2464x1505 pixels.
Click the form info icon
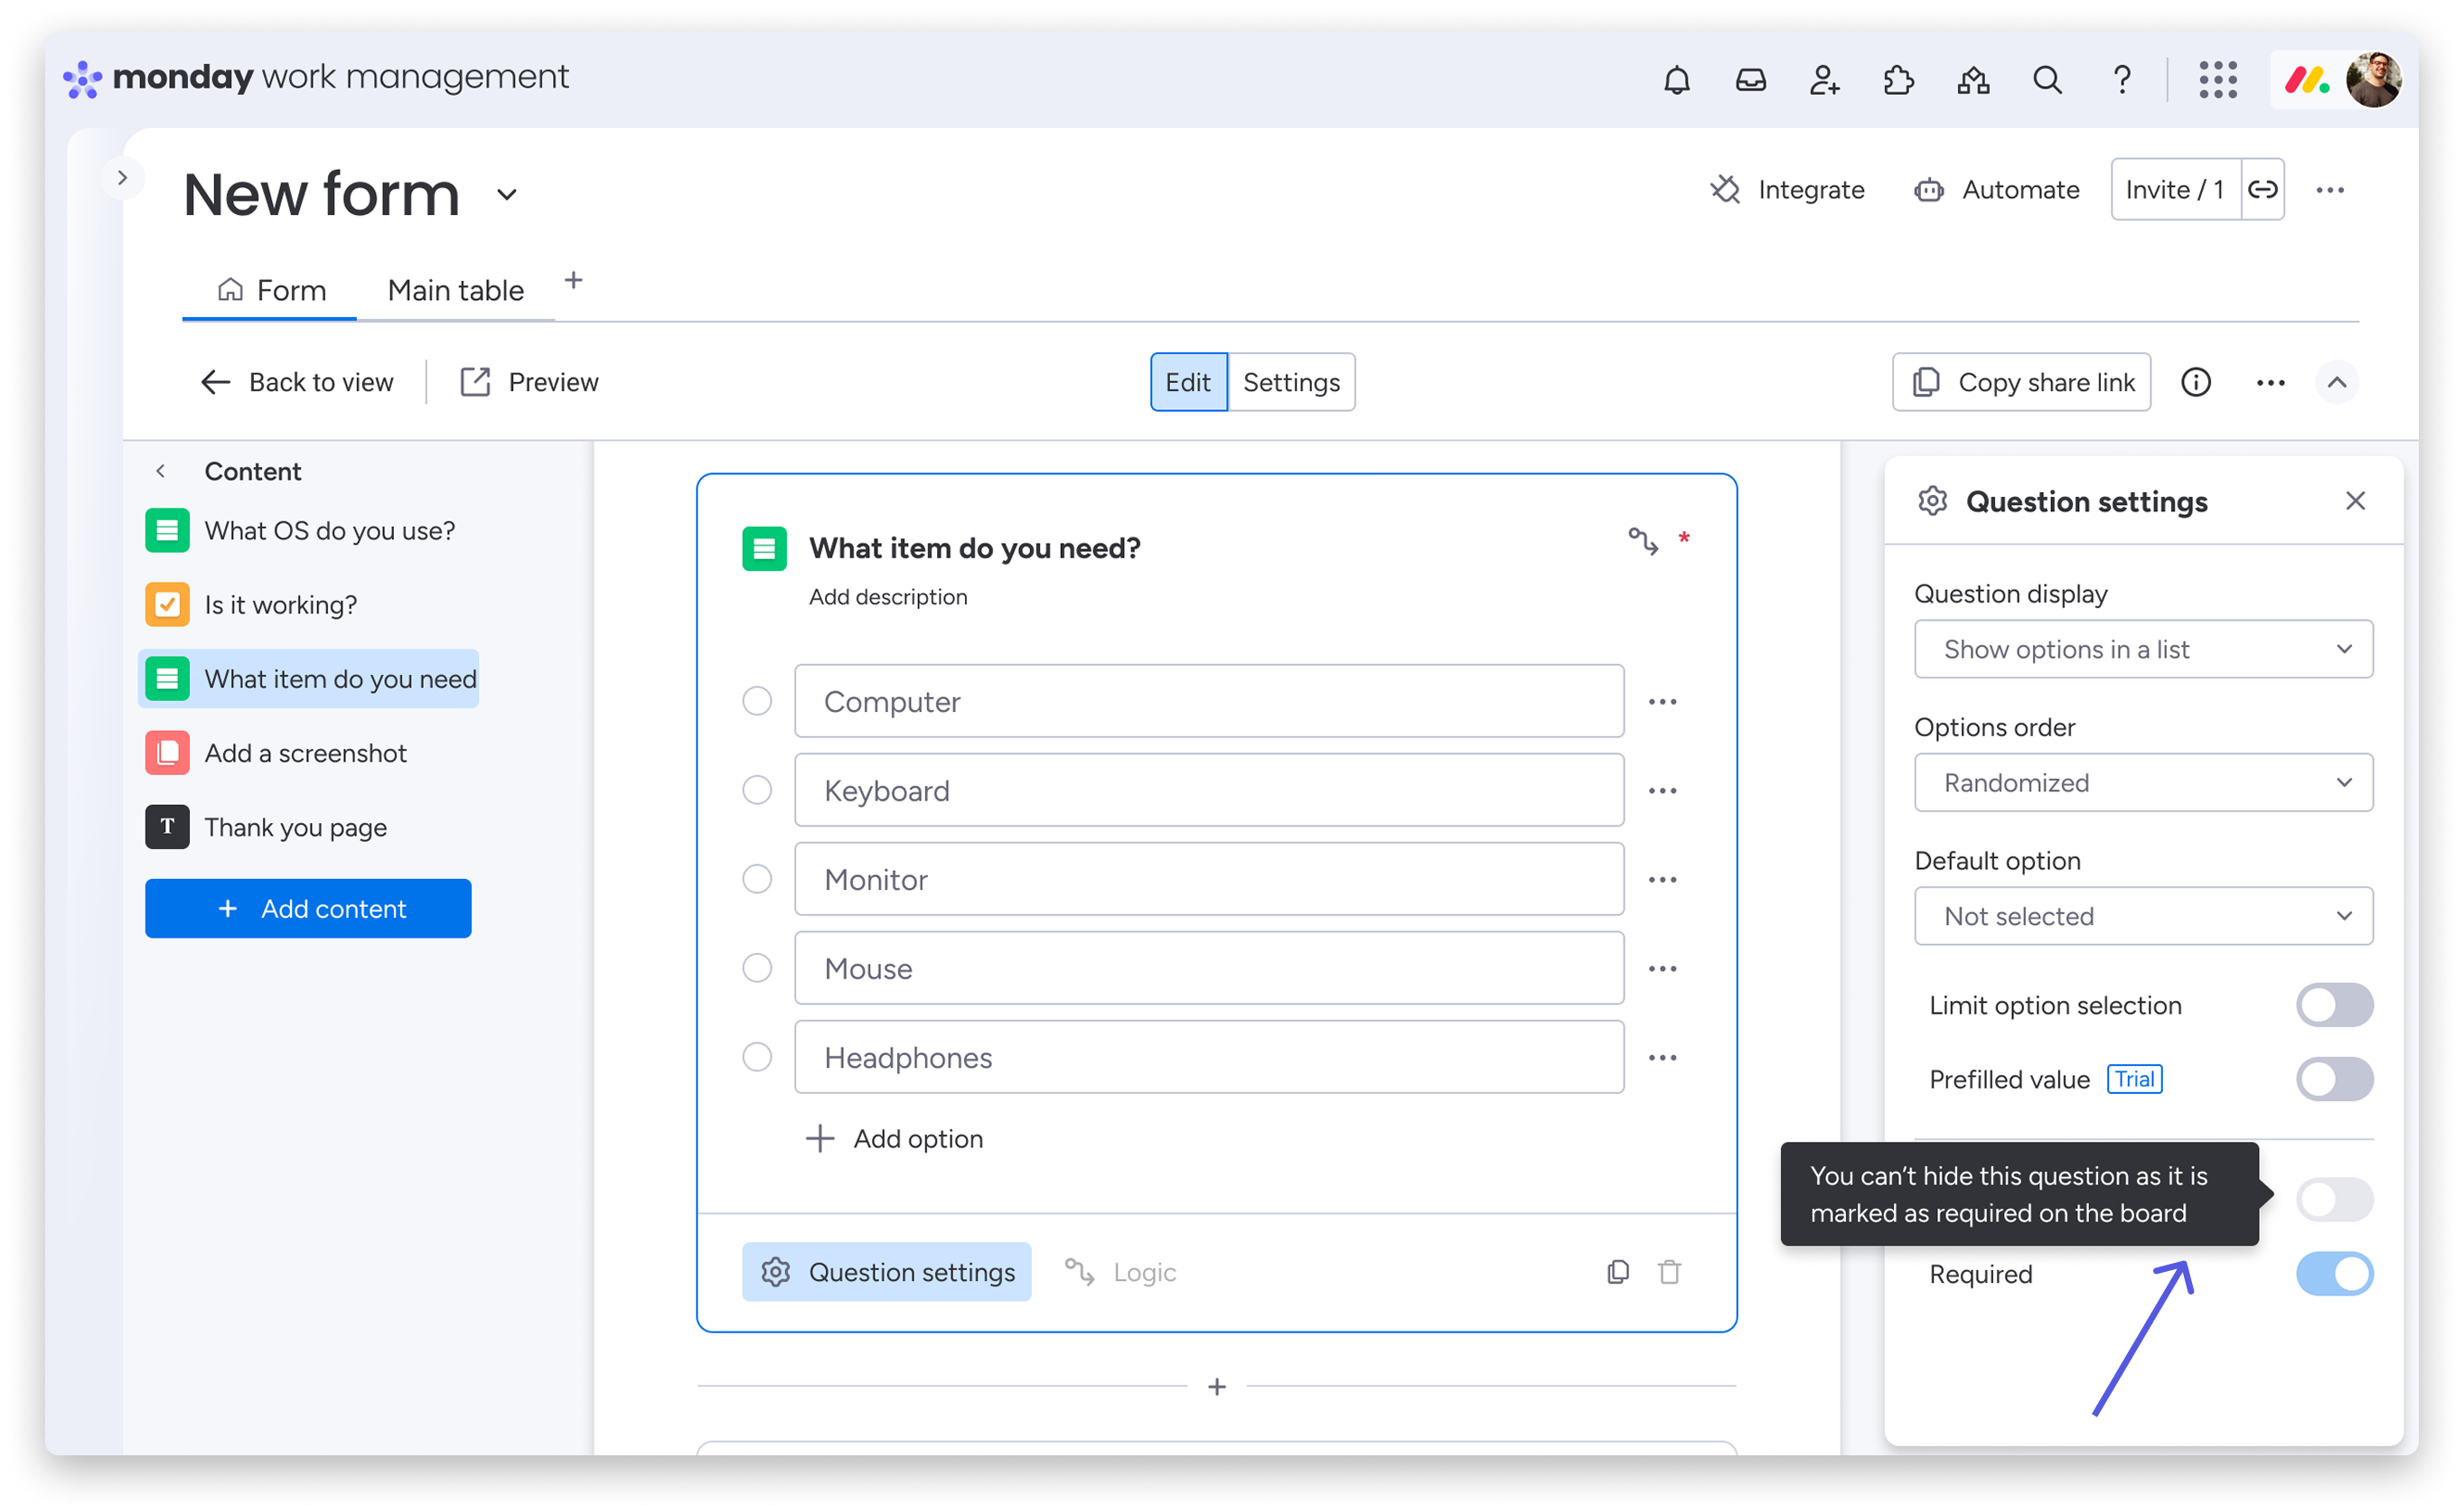2195,382
